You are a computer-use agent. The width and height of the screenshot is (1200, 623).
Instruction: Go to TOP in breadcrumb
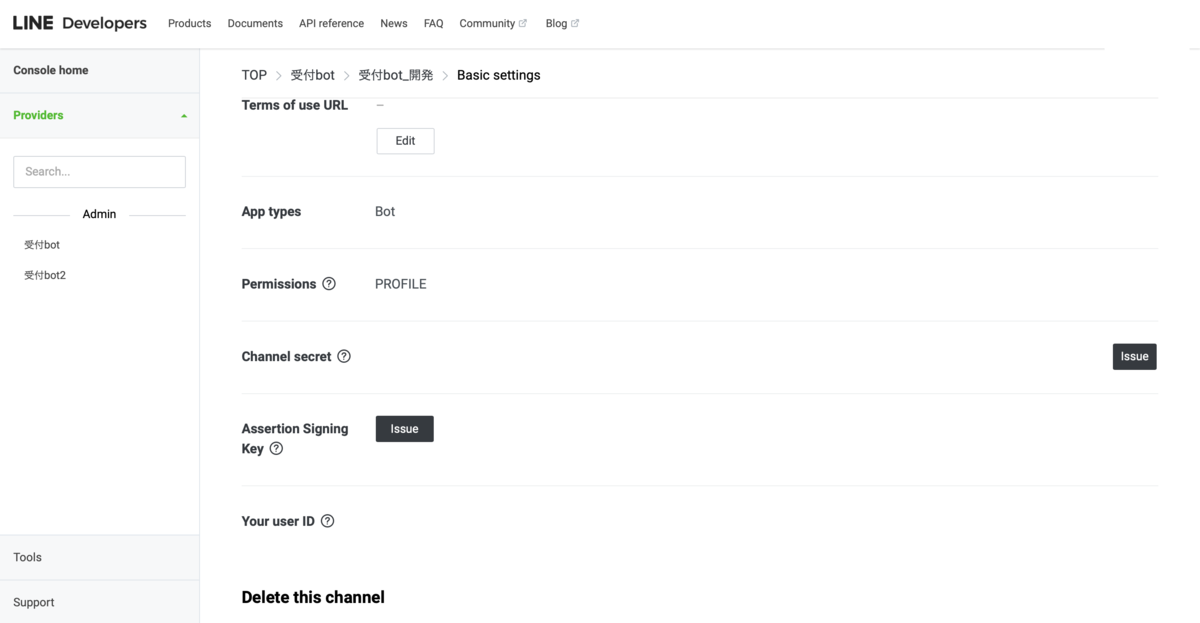pos(254,75)
